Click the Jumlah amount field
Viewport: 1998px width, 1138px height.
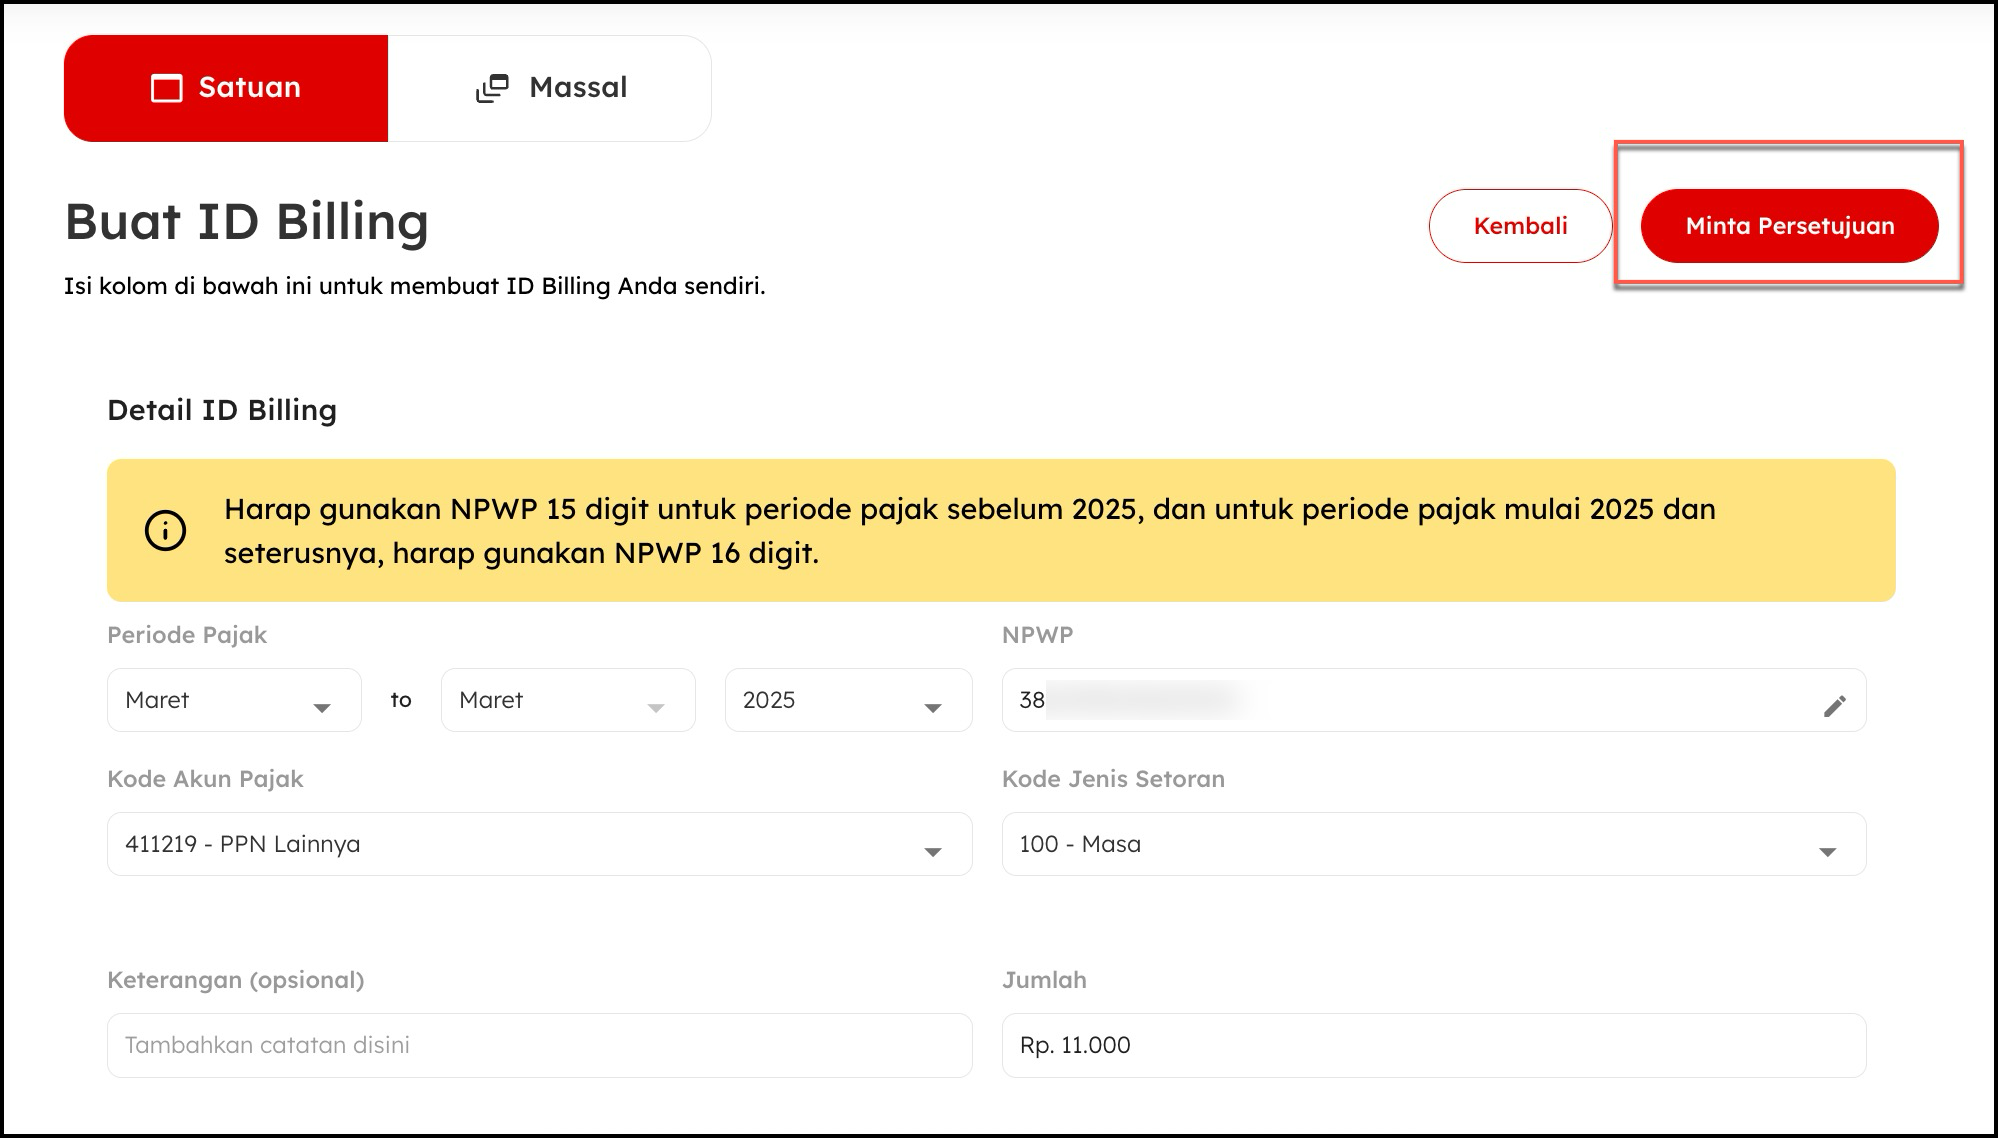(x=1433, y=1045)
